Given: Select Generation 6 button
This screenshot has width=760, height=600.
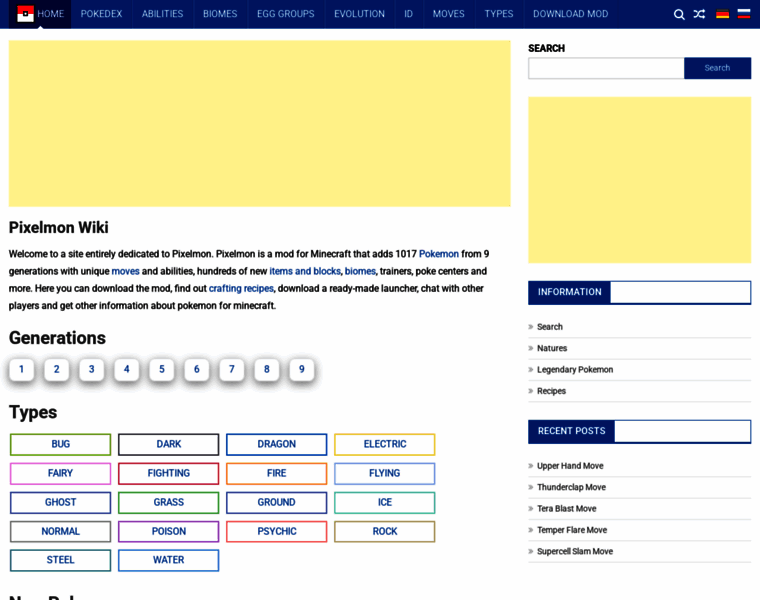Looking at the screenshot, I should click(197, 369).
